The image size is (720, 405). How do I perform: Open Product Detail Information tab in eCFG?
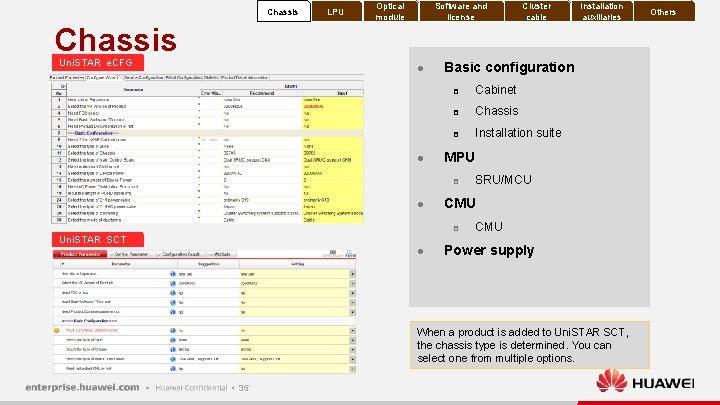click(x=244, y=78)
